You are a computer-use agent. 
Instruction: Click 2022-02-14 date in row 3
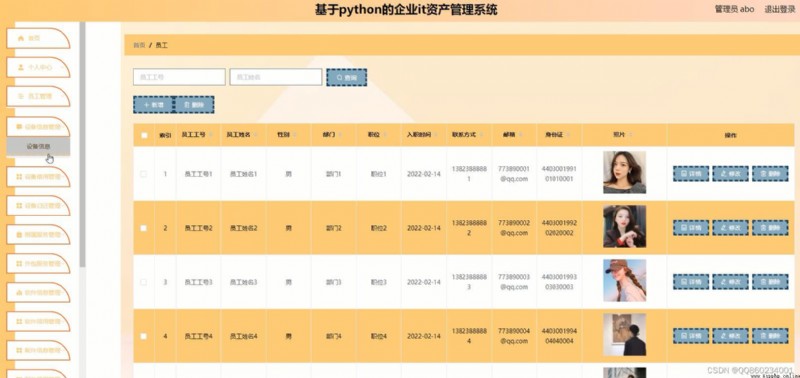click(423, 282)
